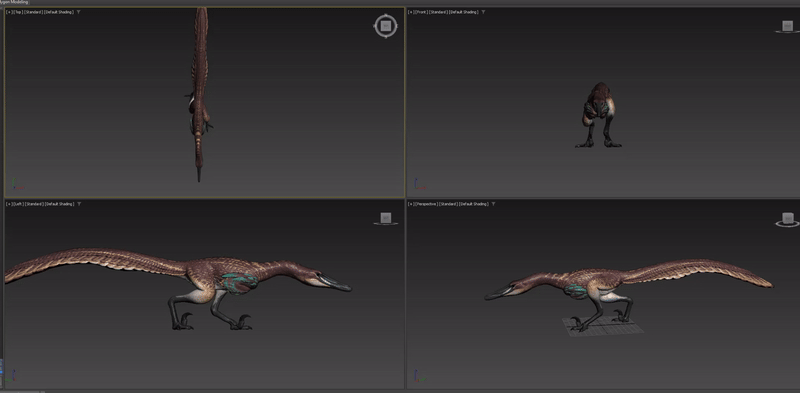Screen dimensions: 800x393
Task: Click the ViewCube in the Top viewport
Action: click(386, 26)
